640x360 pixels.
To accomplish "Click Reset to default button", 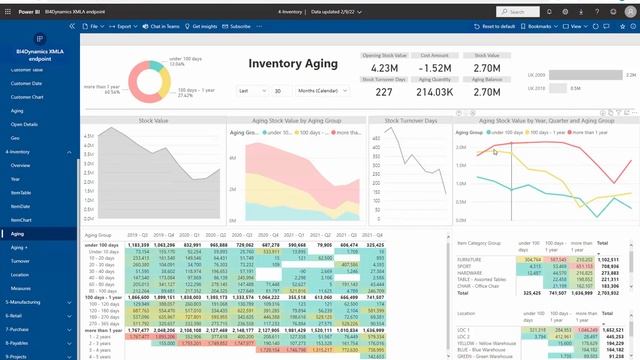I will coord(495,26).
